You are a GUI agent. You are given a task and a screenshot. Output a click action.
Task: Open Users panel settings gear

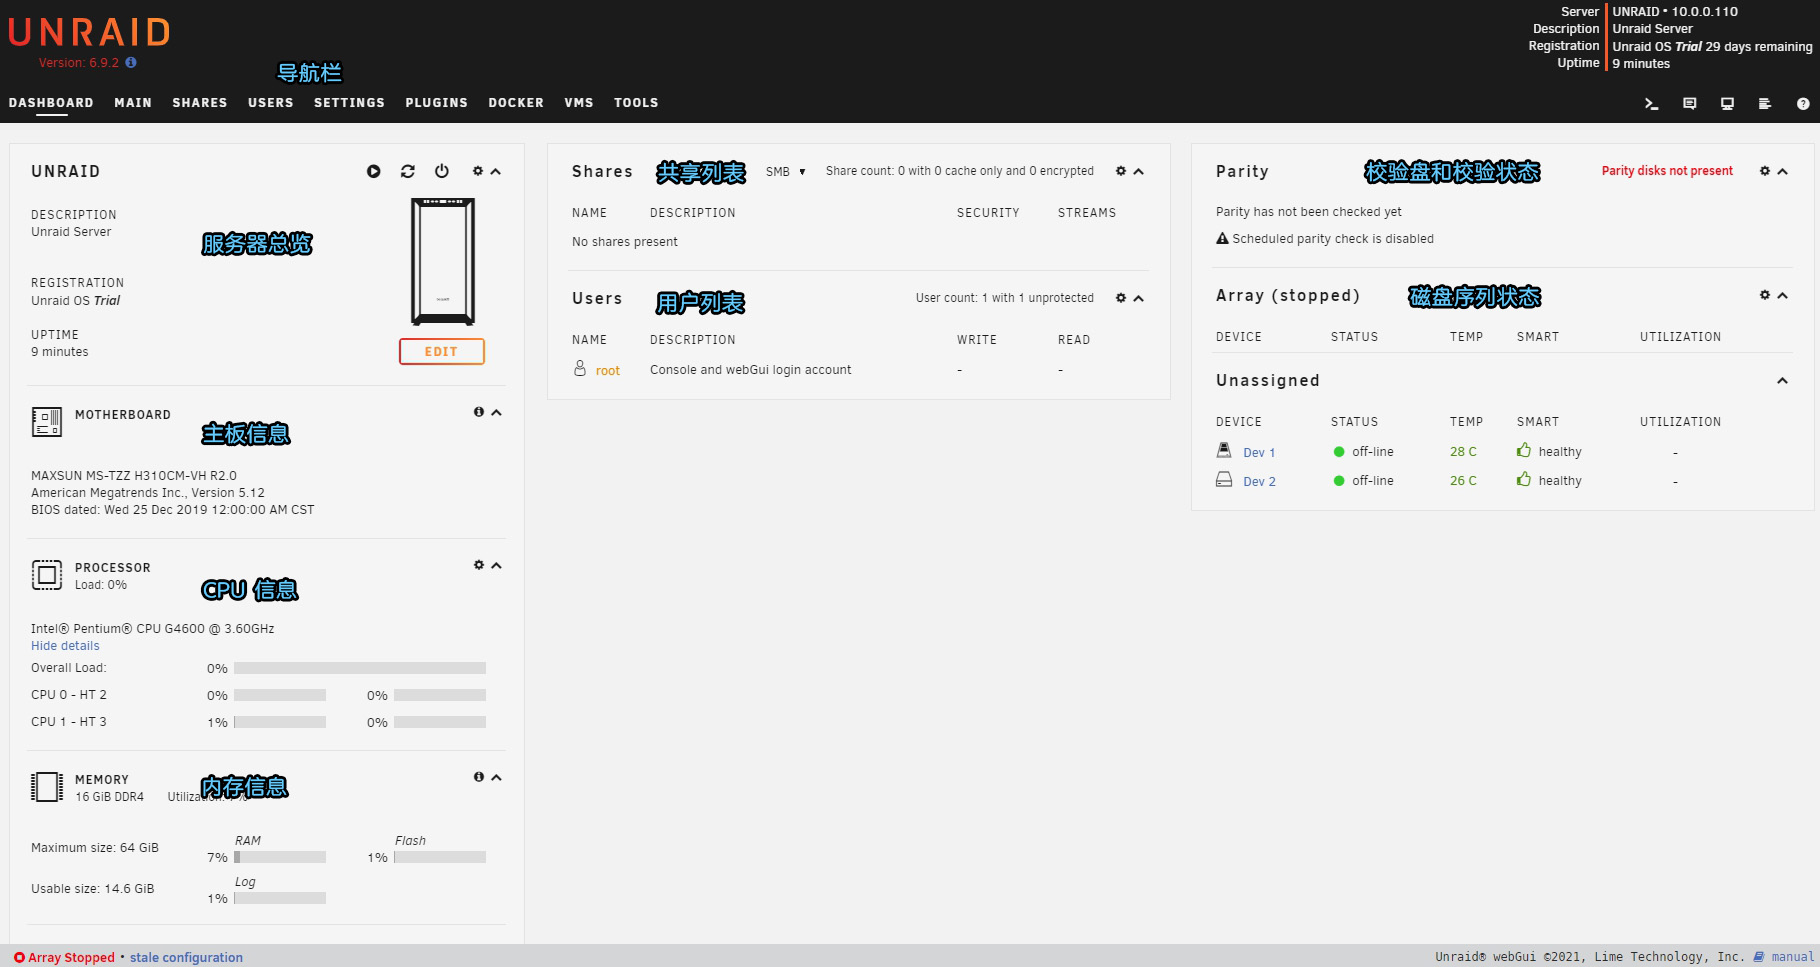[1121, 298]
